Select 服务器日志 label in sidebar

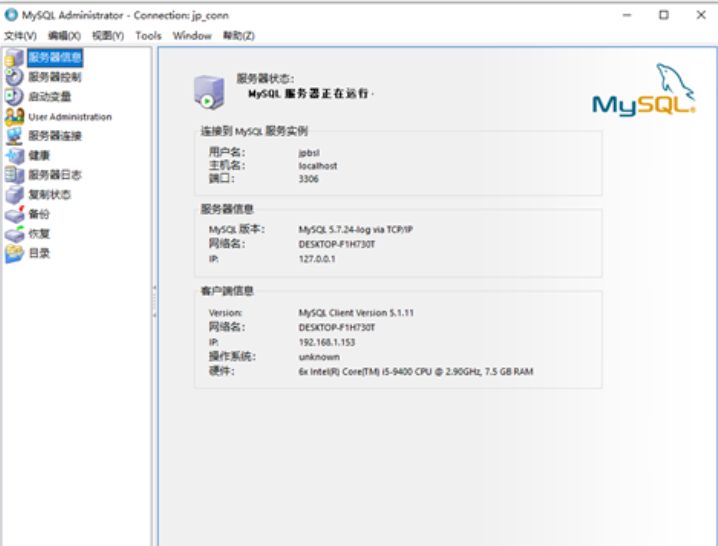click(x=55, y=175)
